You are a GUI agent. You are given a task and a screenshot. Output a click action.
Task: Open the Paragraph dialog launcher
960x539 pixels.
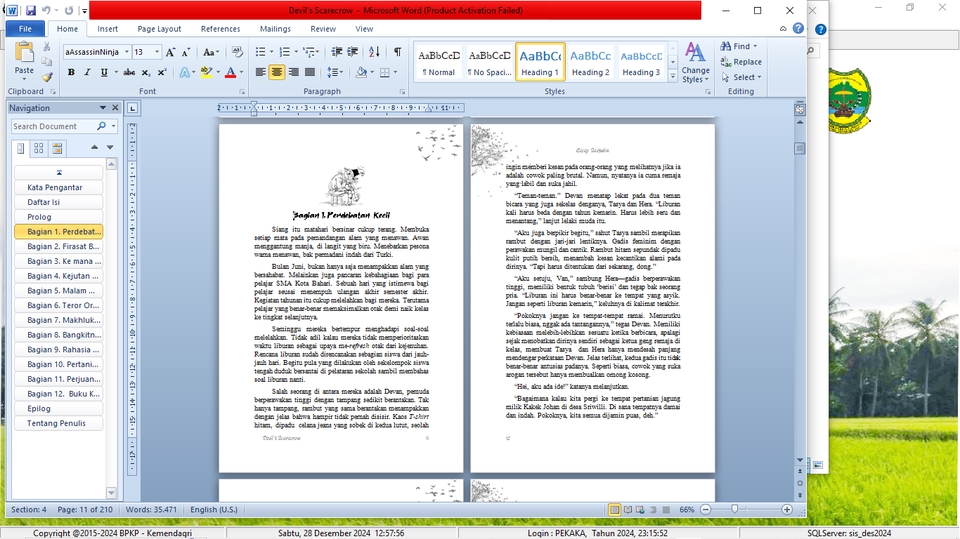[x=402, y=92]
